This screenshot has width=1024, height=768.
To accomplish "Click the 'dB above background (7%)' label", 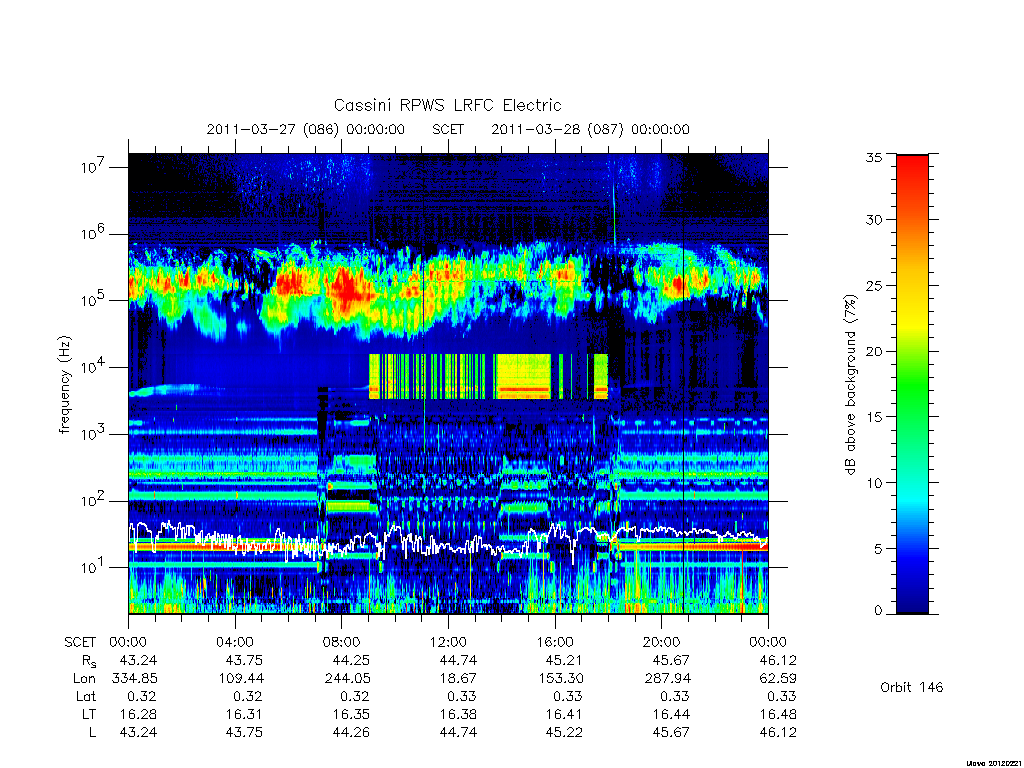I will click(x=850, y=385).
